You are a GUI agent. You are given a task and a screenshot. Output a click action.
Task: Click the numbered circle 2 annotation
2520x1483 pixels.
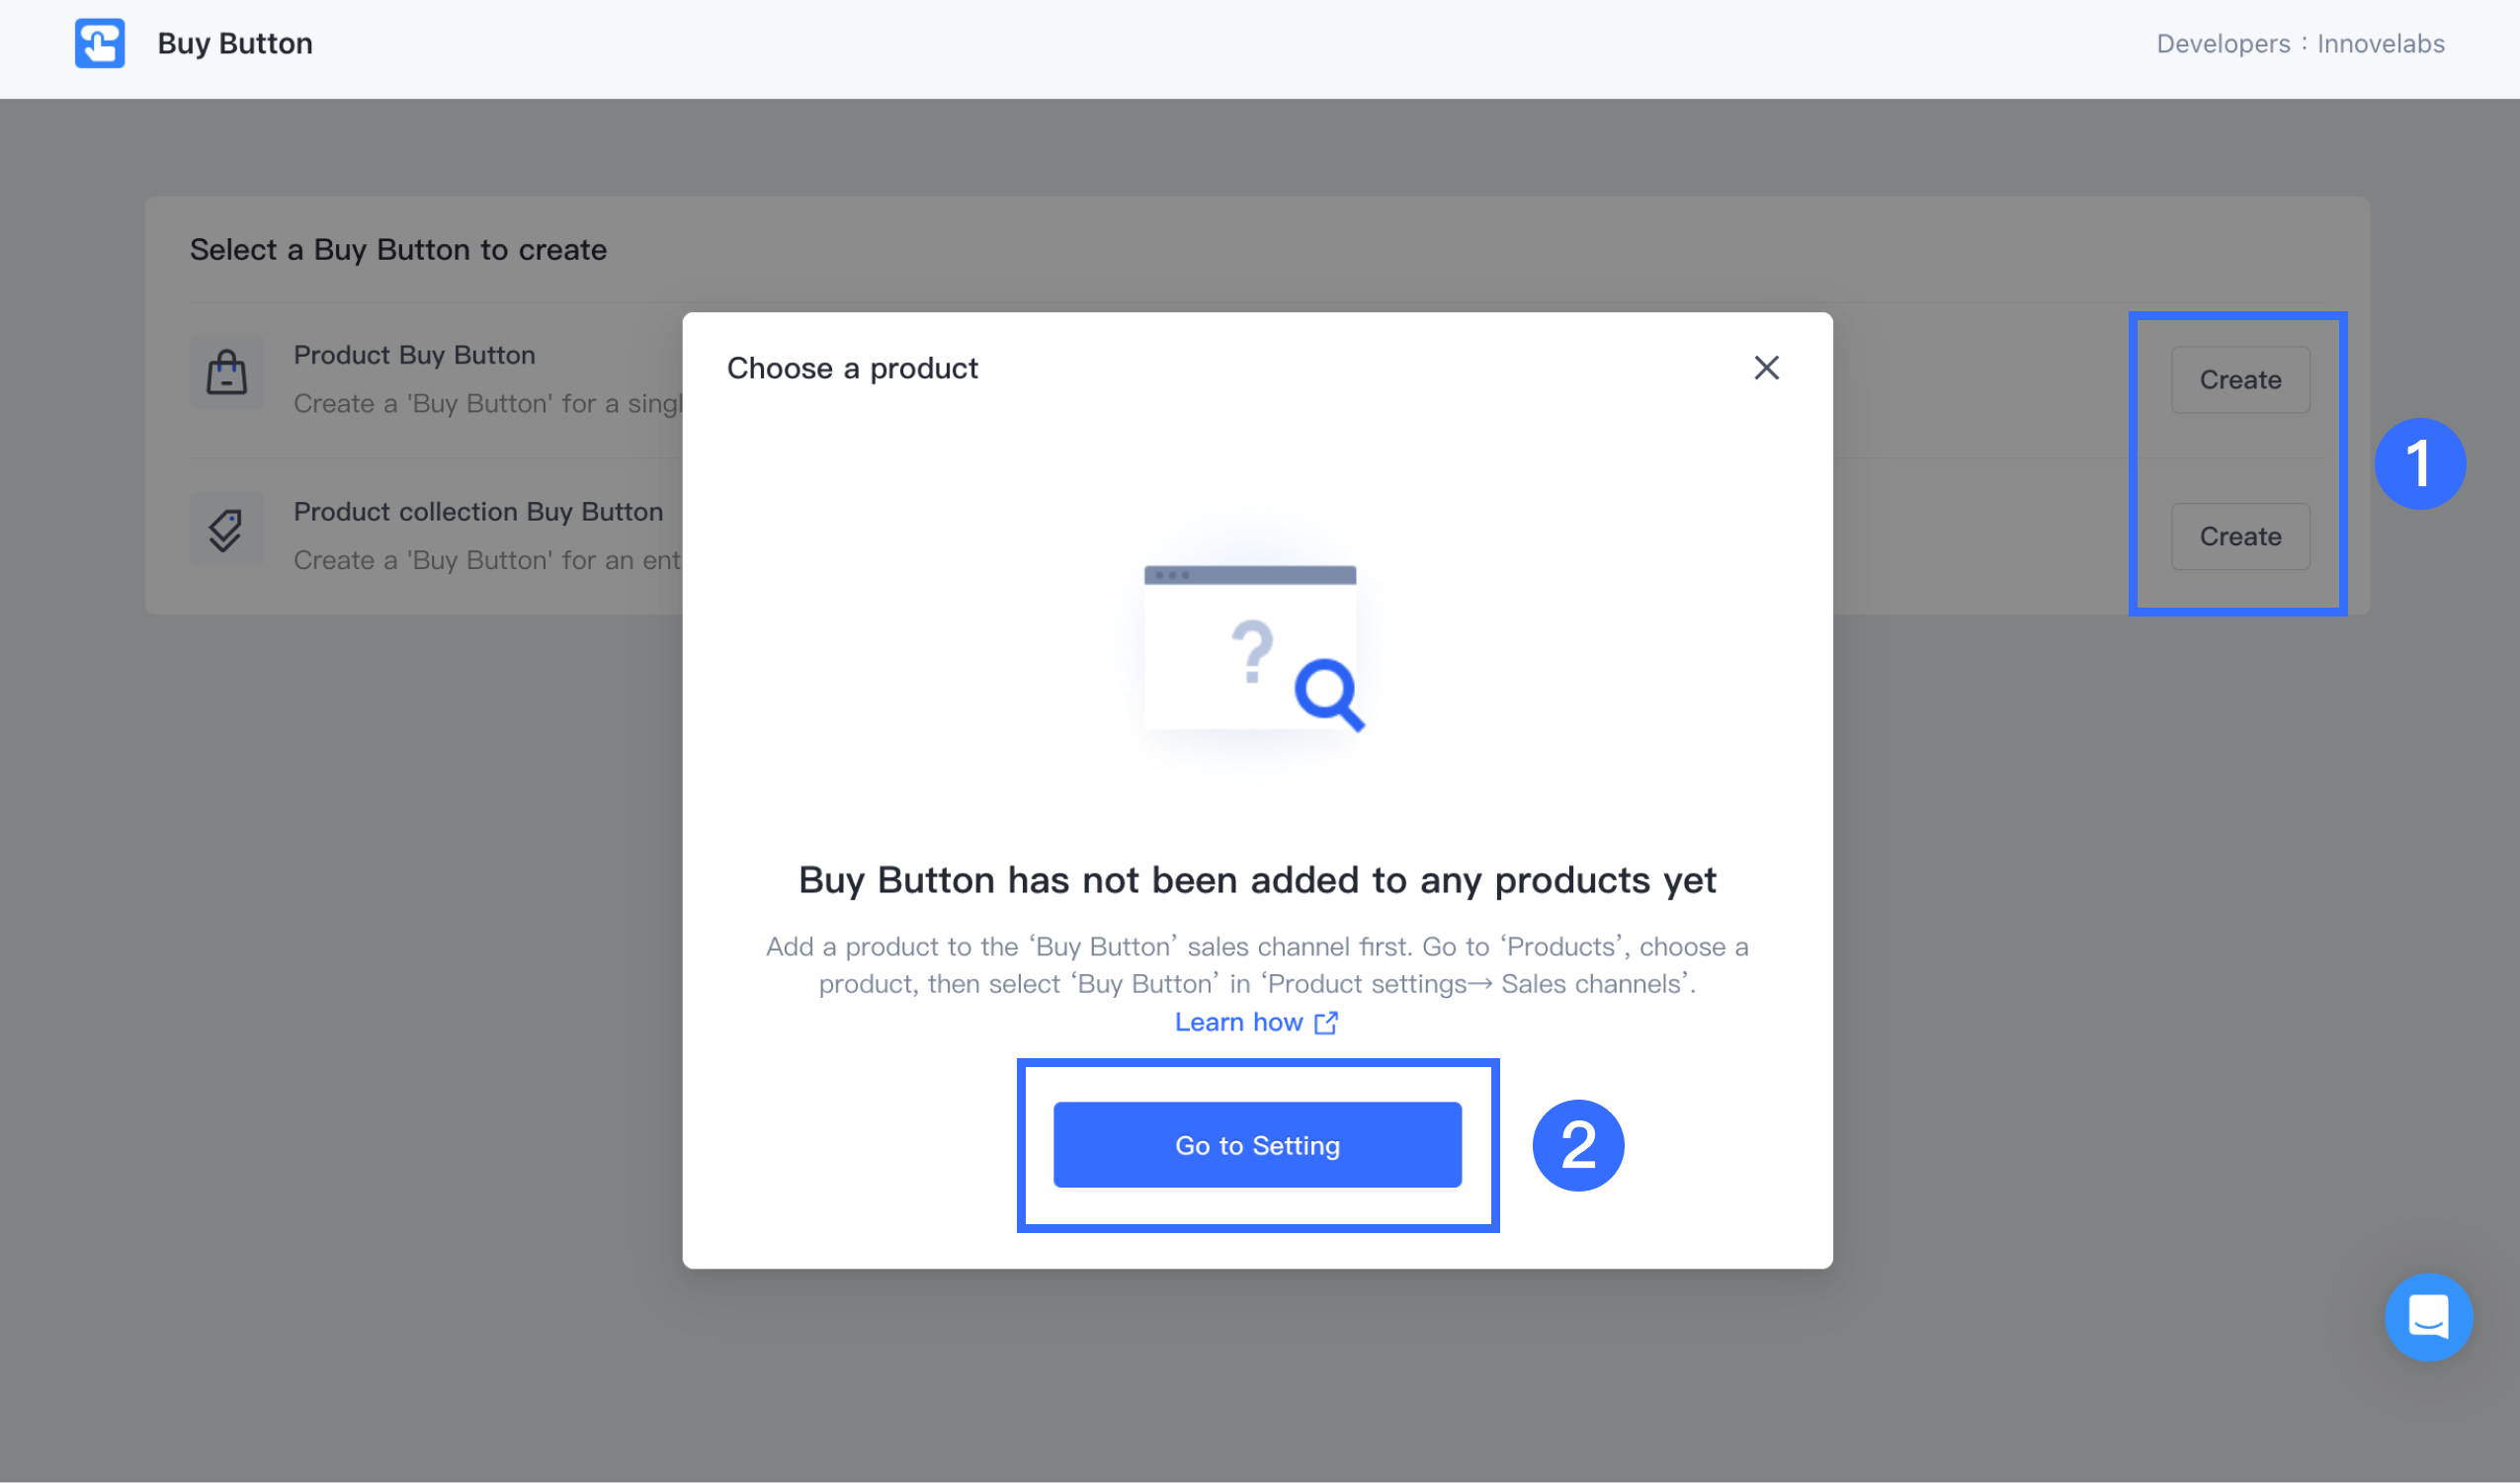pyautogui.click(x=1578, y=1145)
